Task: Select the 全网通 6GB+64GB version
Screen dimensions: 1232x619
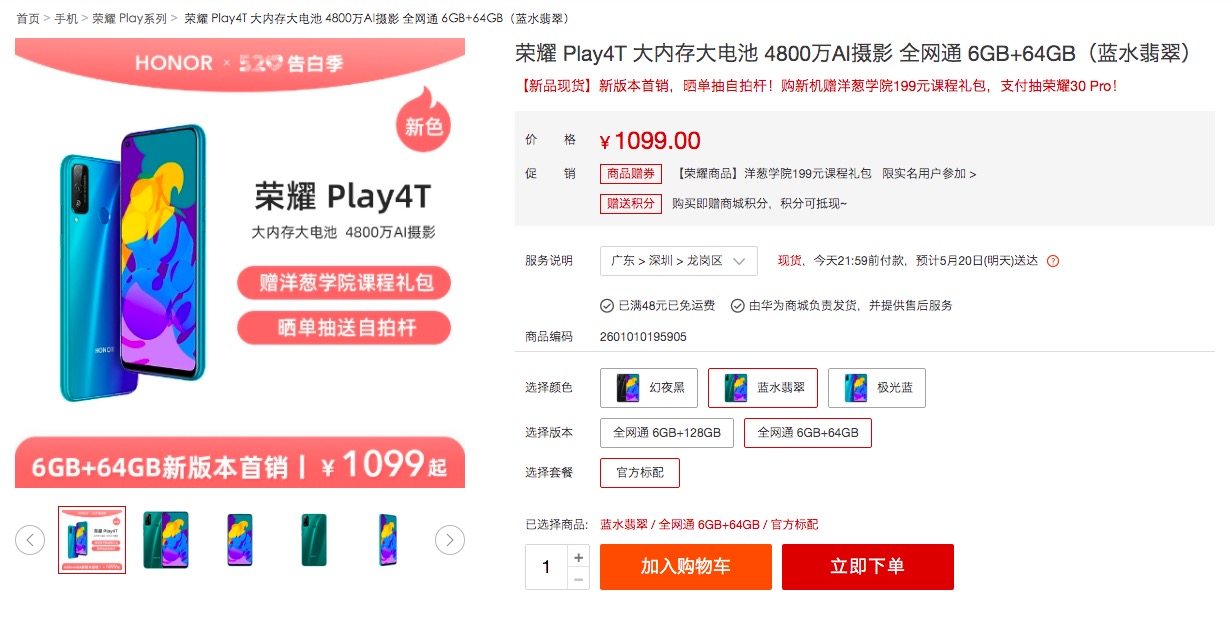Action: [808, 433]
